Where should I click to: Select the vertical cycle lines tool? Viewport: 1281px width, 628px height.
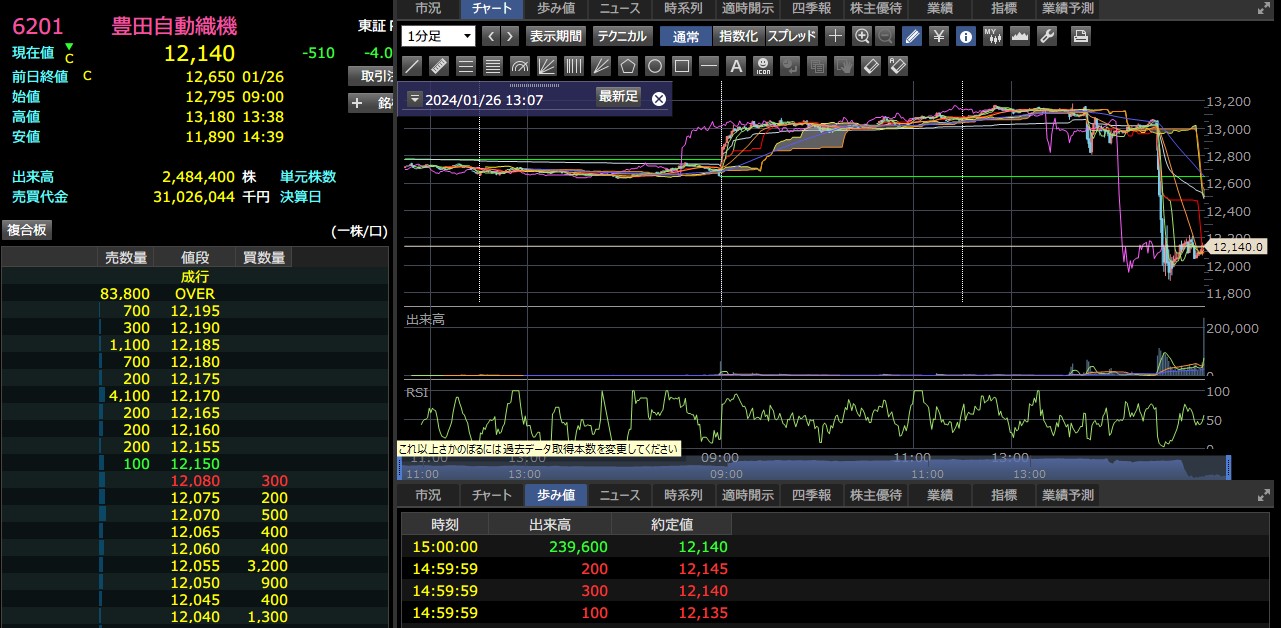pos(573,66)
